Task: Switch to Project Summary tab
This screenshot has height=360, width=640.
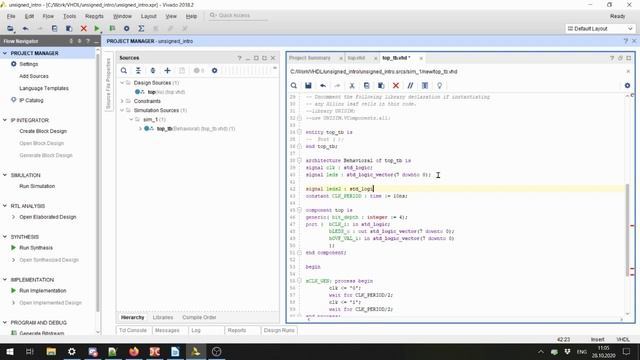Action: [310, 58]
